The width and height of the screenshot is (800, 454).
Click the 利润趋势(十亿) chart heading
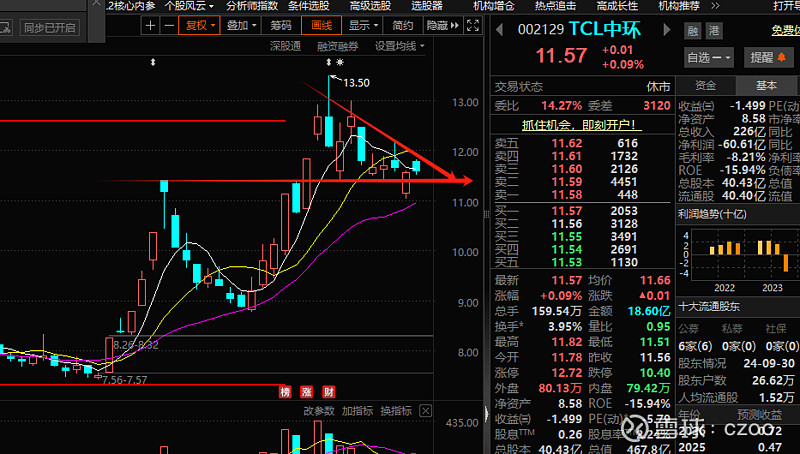click(x=712, y=214)
